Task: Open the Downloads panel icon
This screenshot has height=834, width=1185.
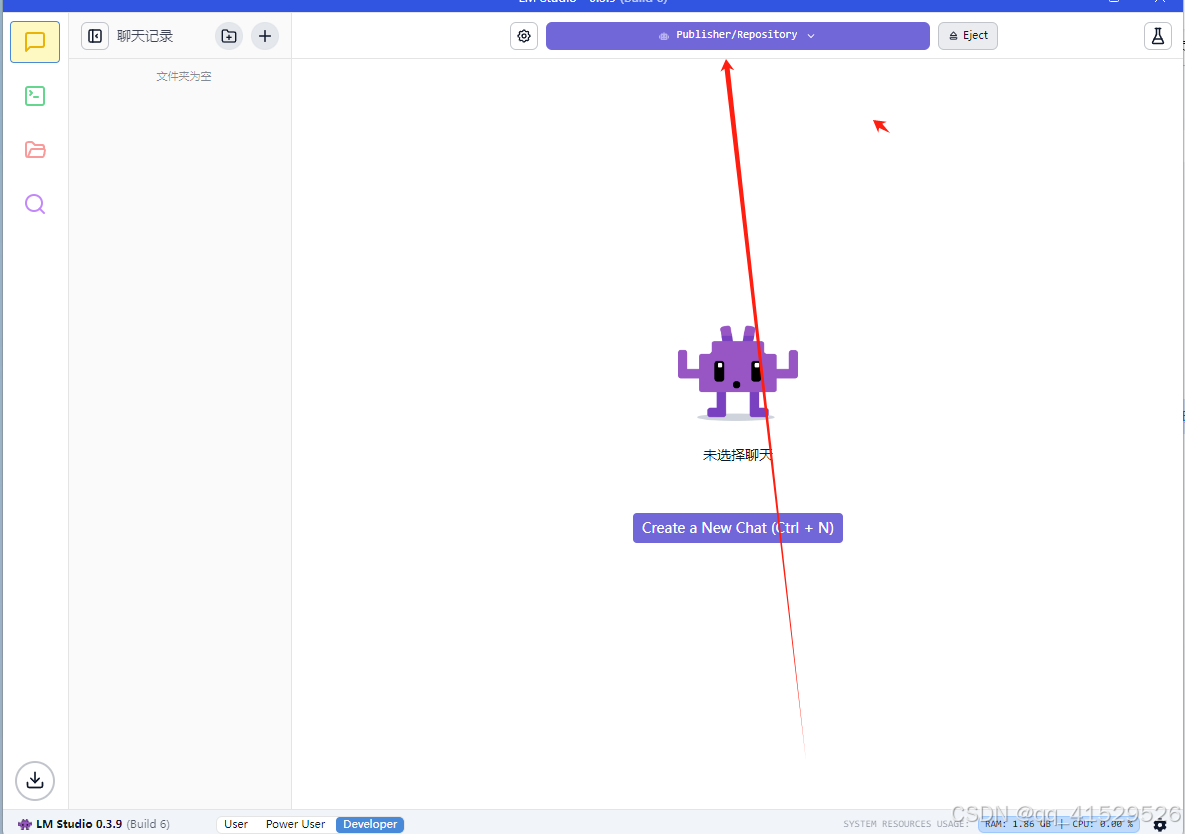Action: tap(35, 780)
